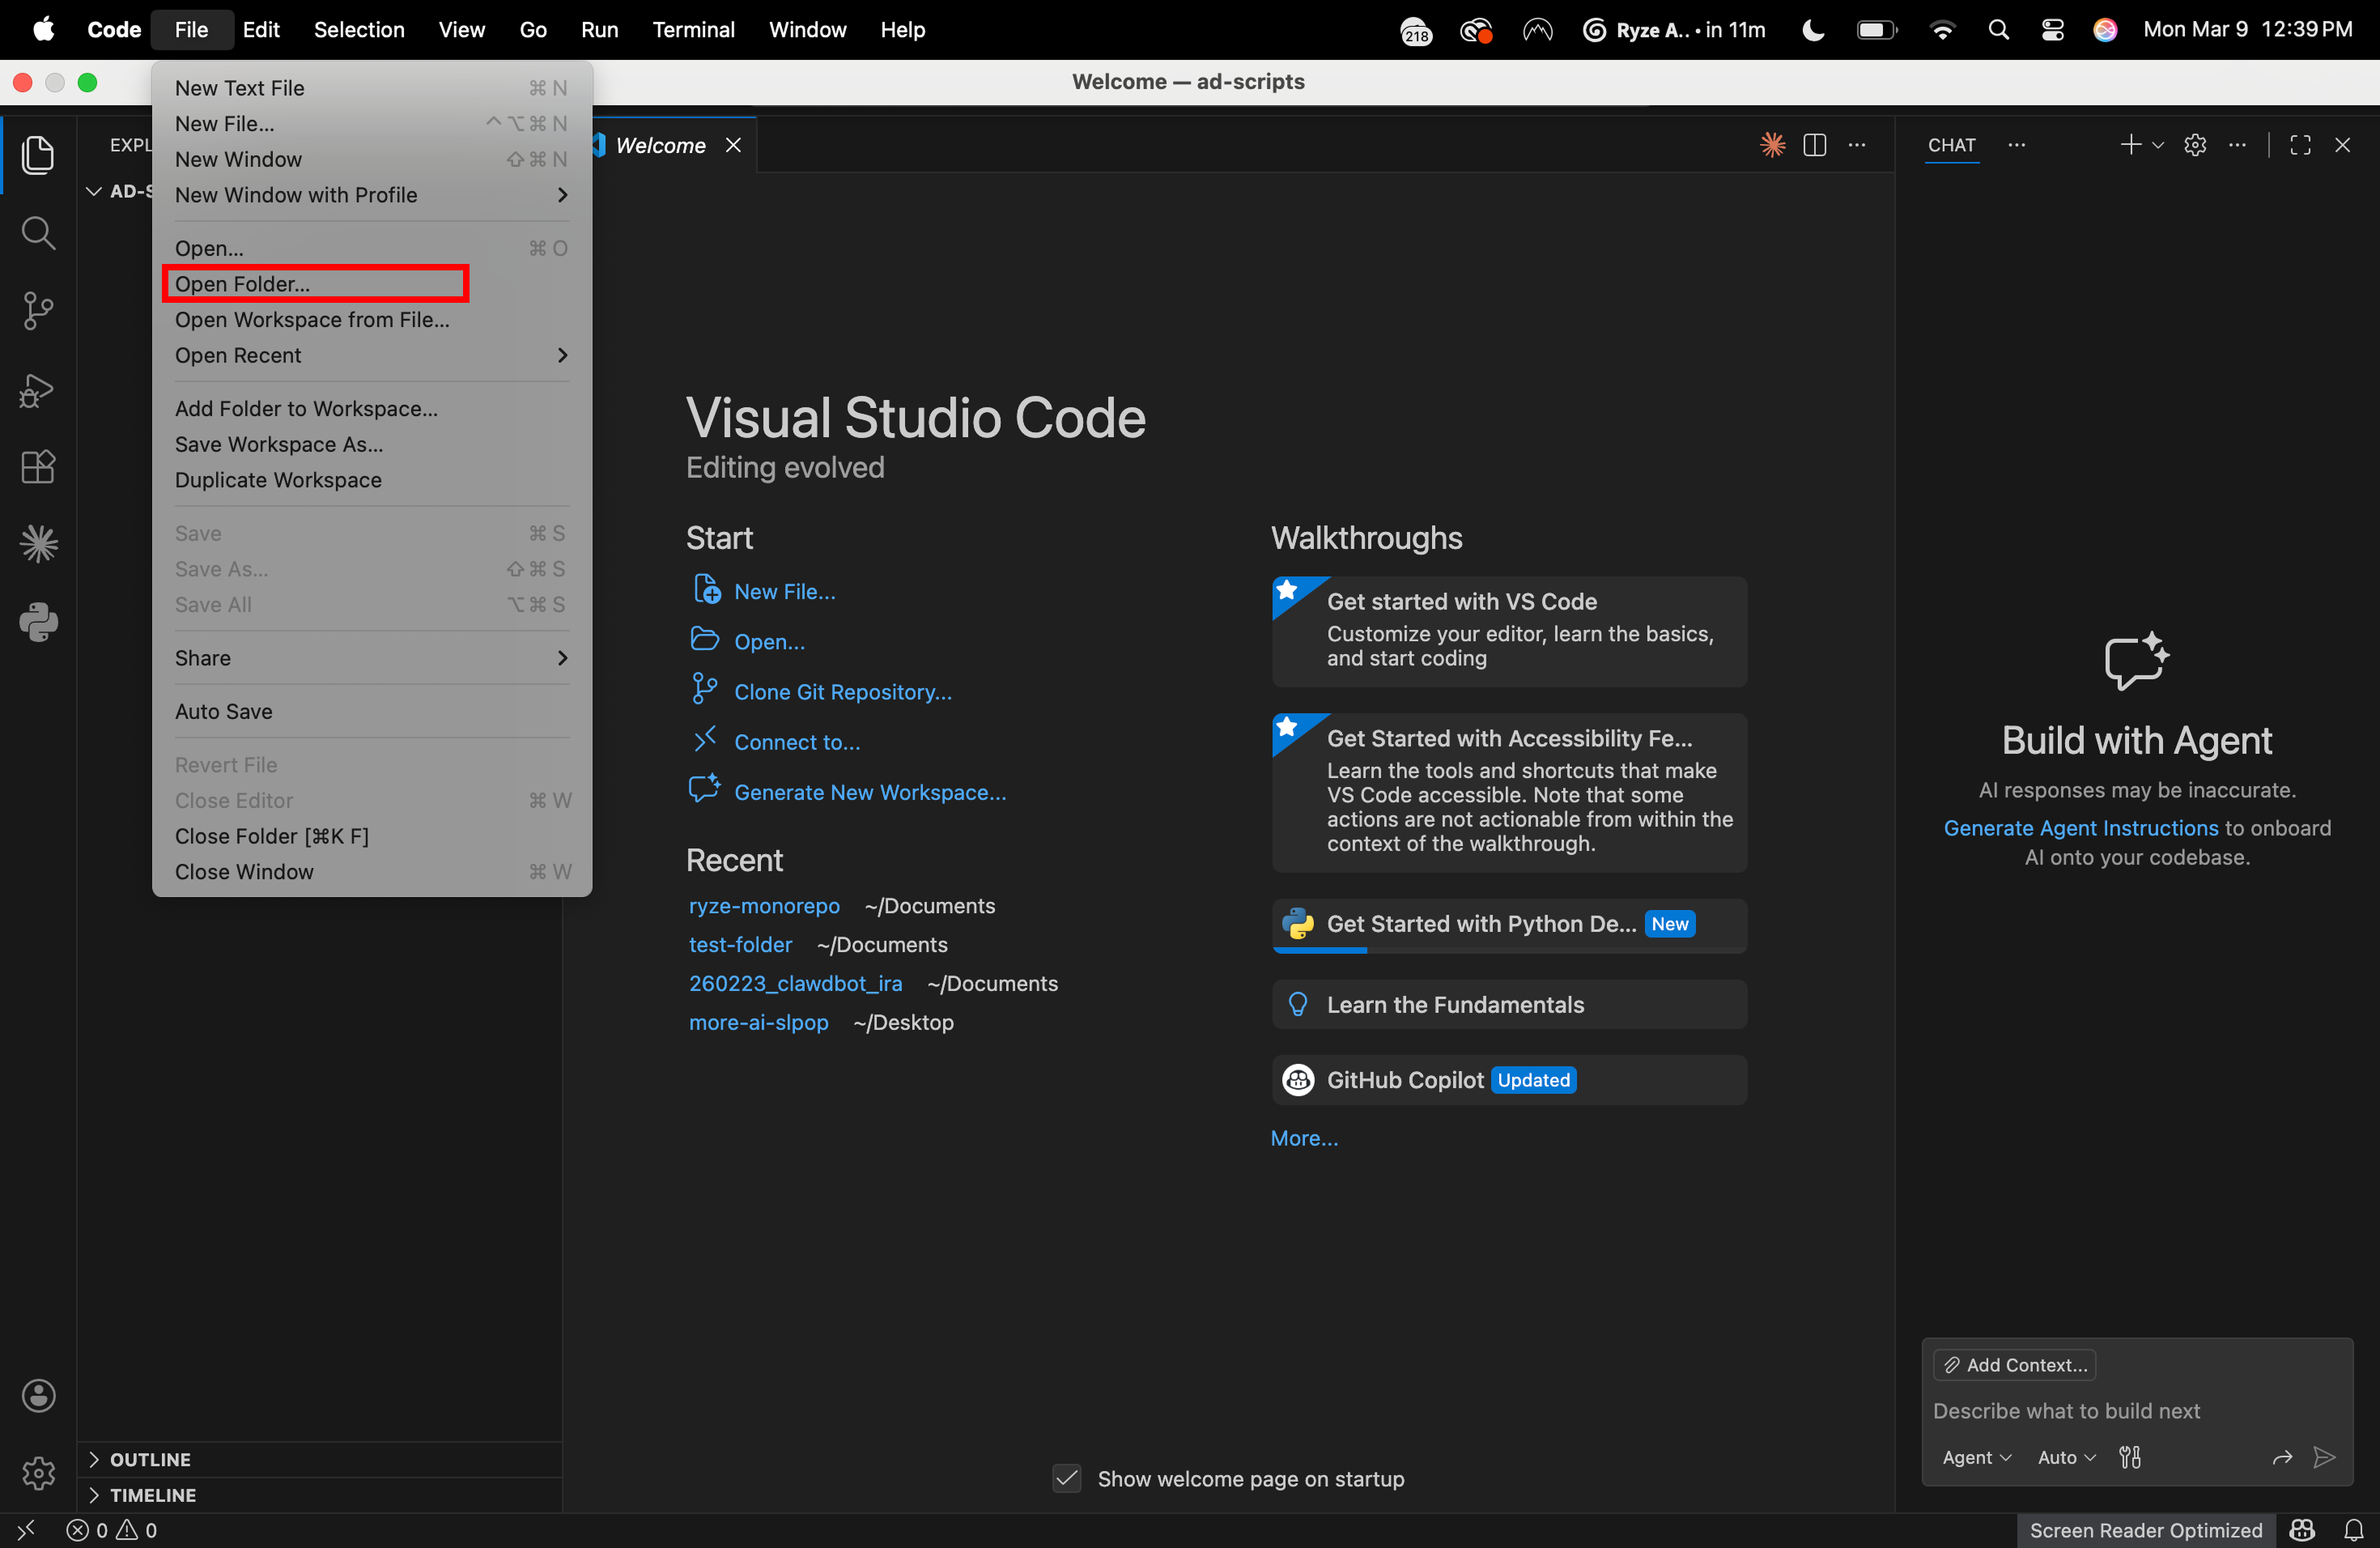The width and height of the screenshot is (2380, 1548).
Task: Open the Agent mode dropdown in chat
Action: point(1977,1457)
